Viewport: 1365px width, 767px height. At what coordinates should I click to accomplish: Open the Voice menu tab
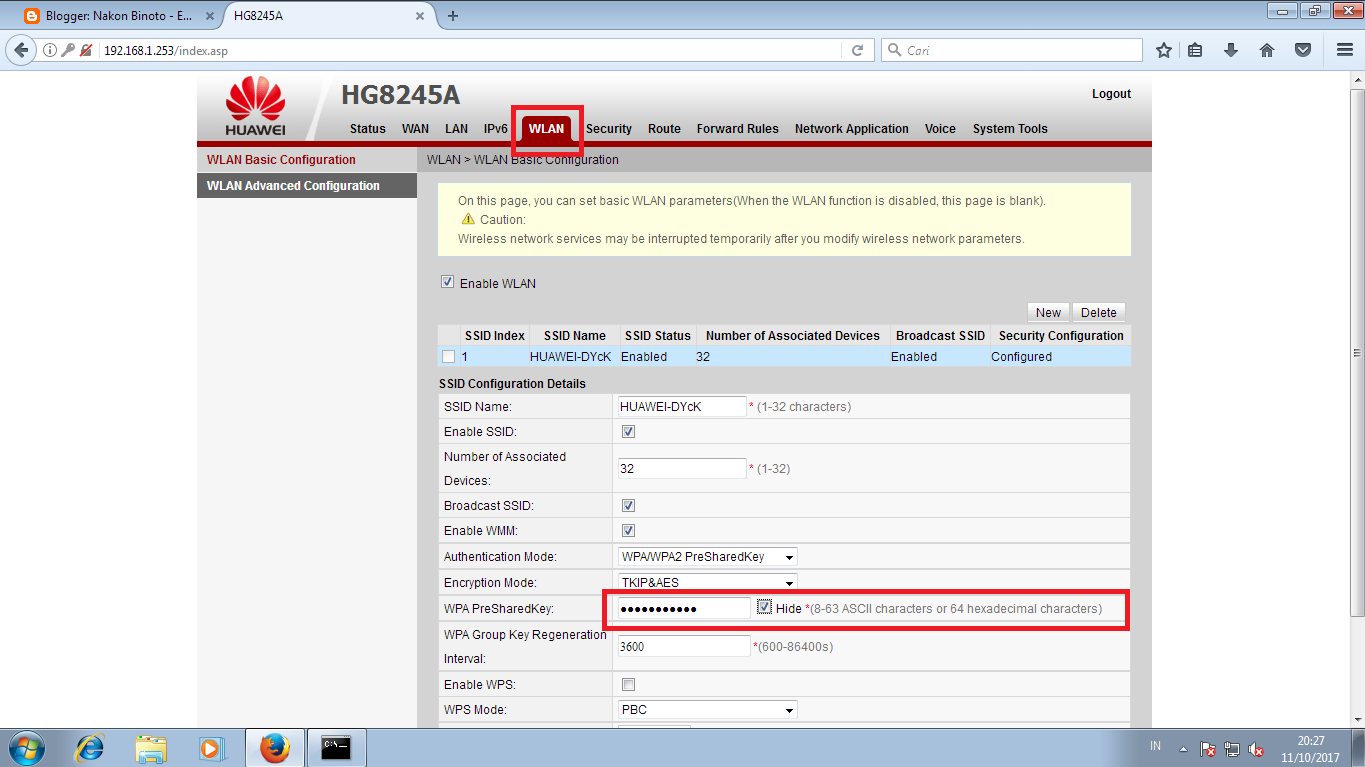(940, 129)
